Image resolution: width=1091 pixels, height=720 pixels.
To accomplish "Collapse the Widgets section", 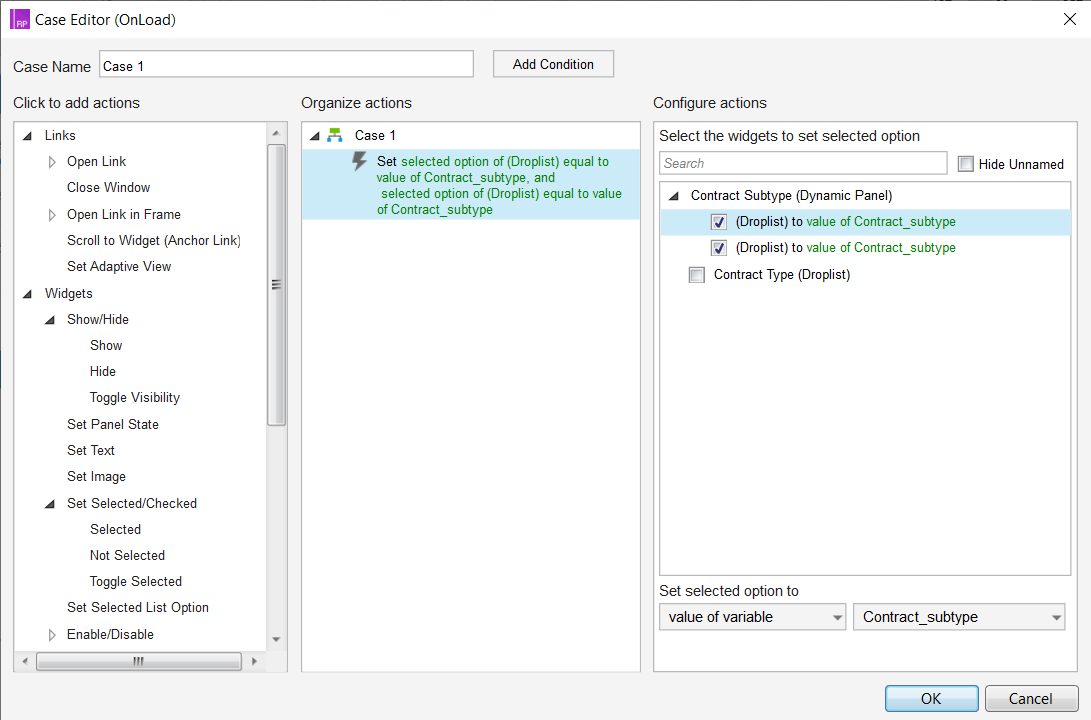I will tap(28, 294).
